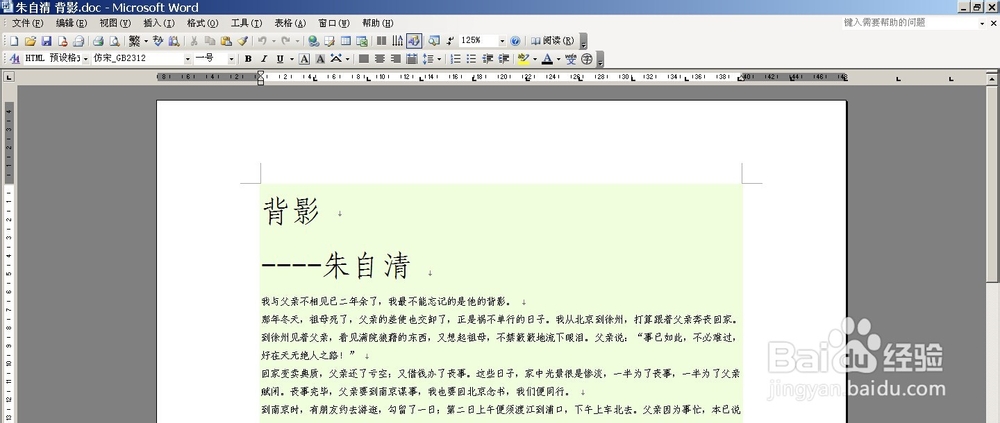Click the Cut scissors icon
This screenshot has width=1000, height=423.
coord(194,41)
